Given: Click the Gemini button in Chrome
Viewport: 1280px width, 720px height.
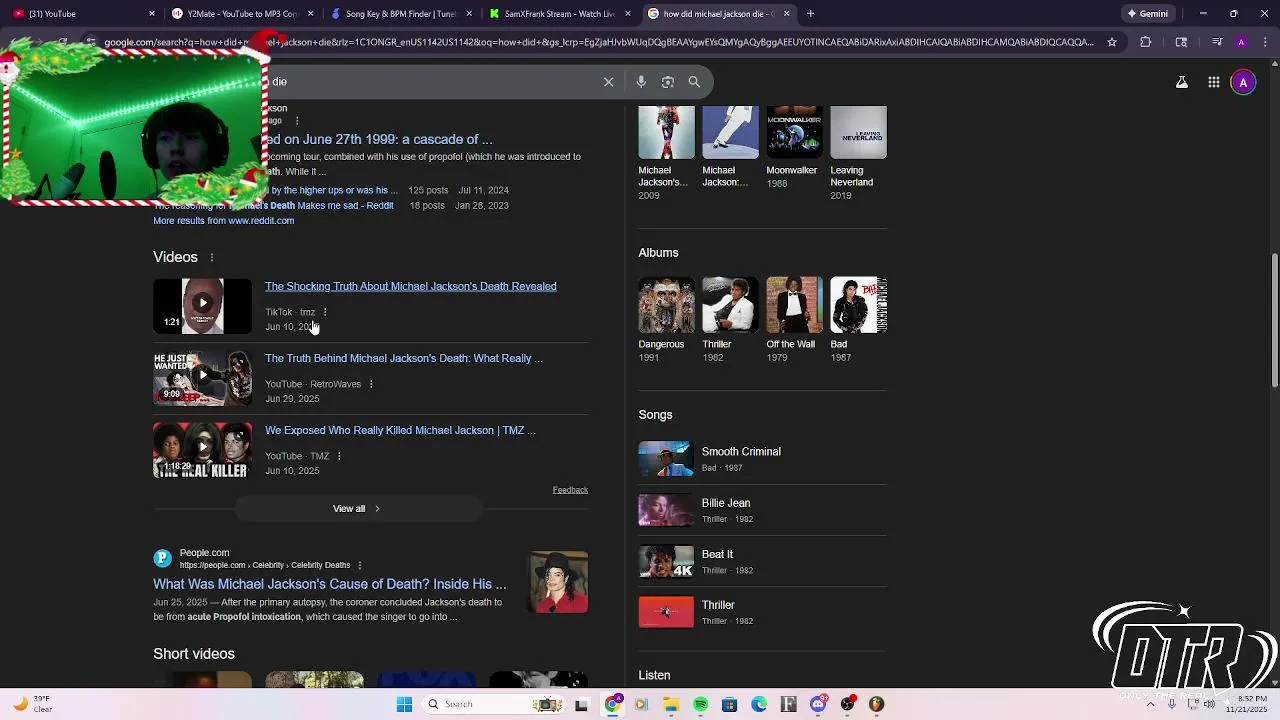Looking at the screenshot, I should tap(1147, 14).
